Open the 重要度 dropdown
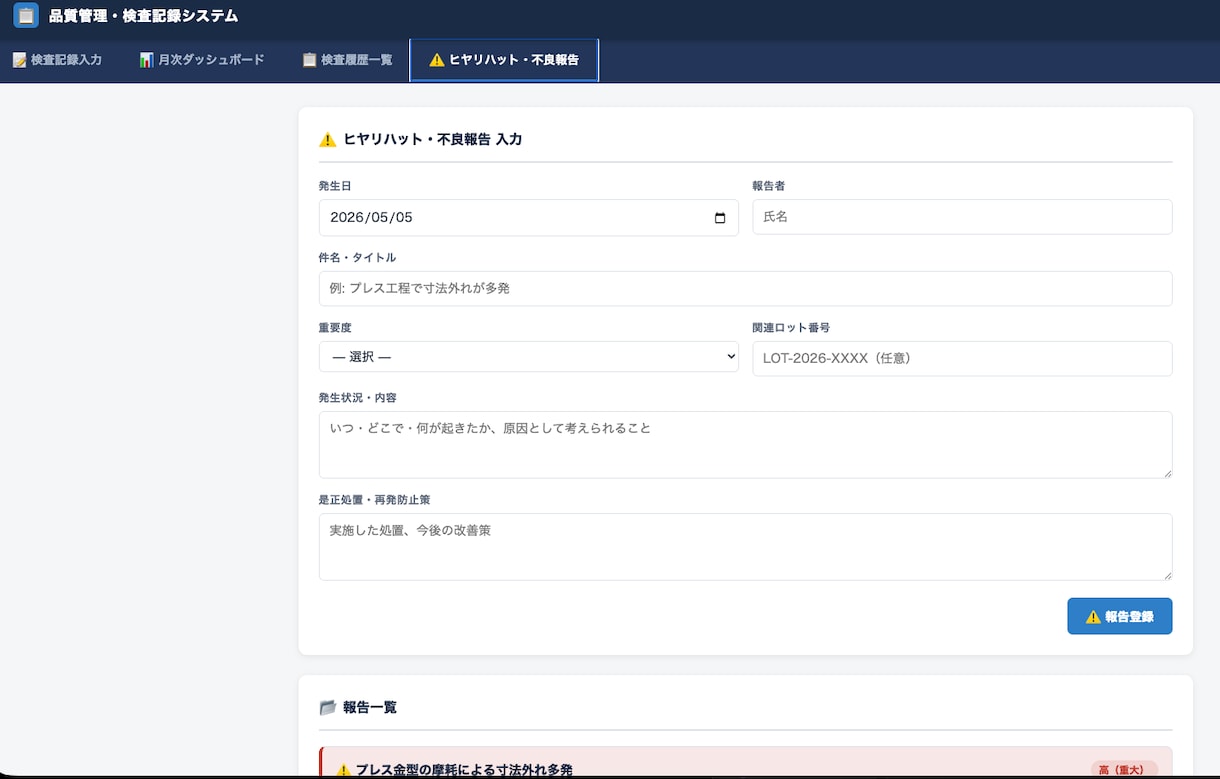 pyautogui.click(x=529, y=357)
